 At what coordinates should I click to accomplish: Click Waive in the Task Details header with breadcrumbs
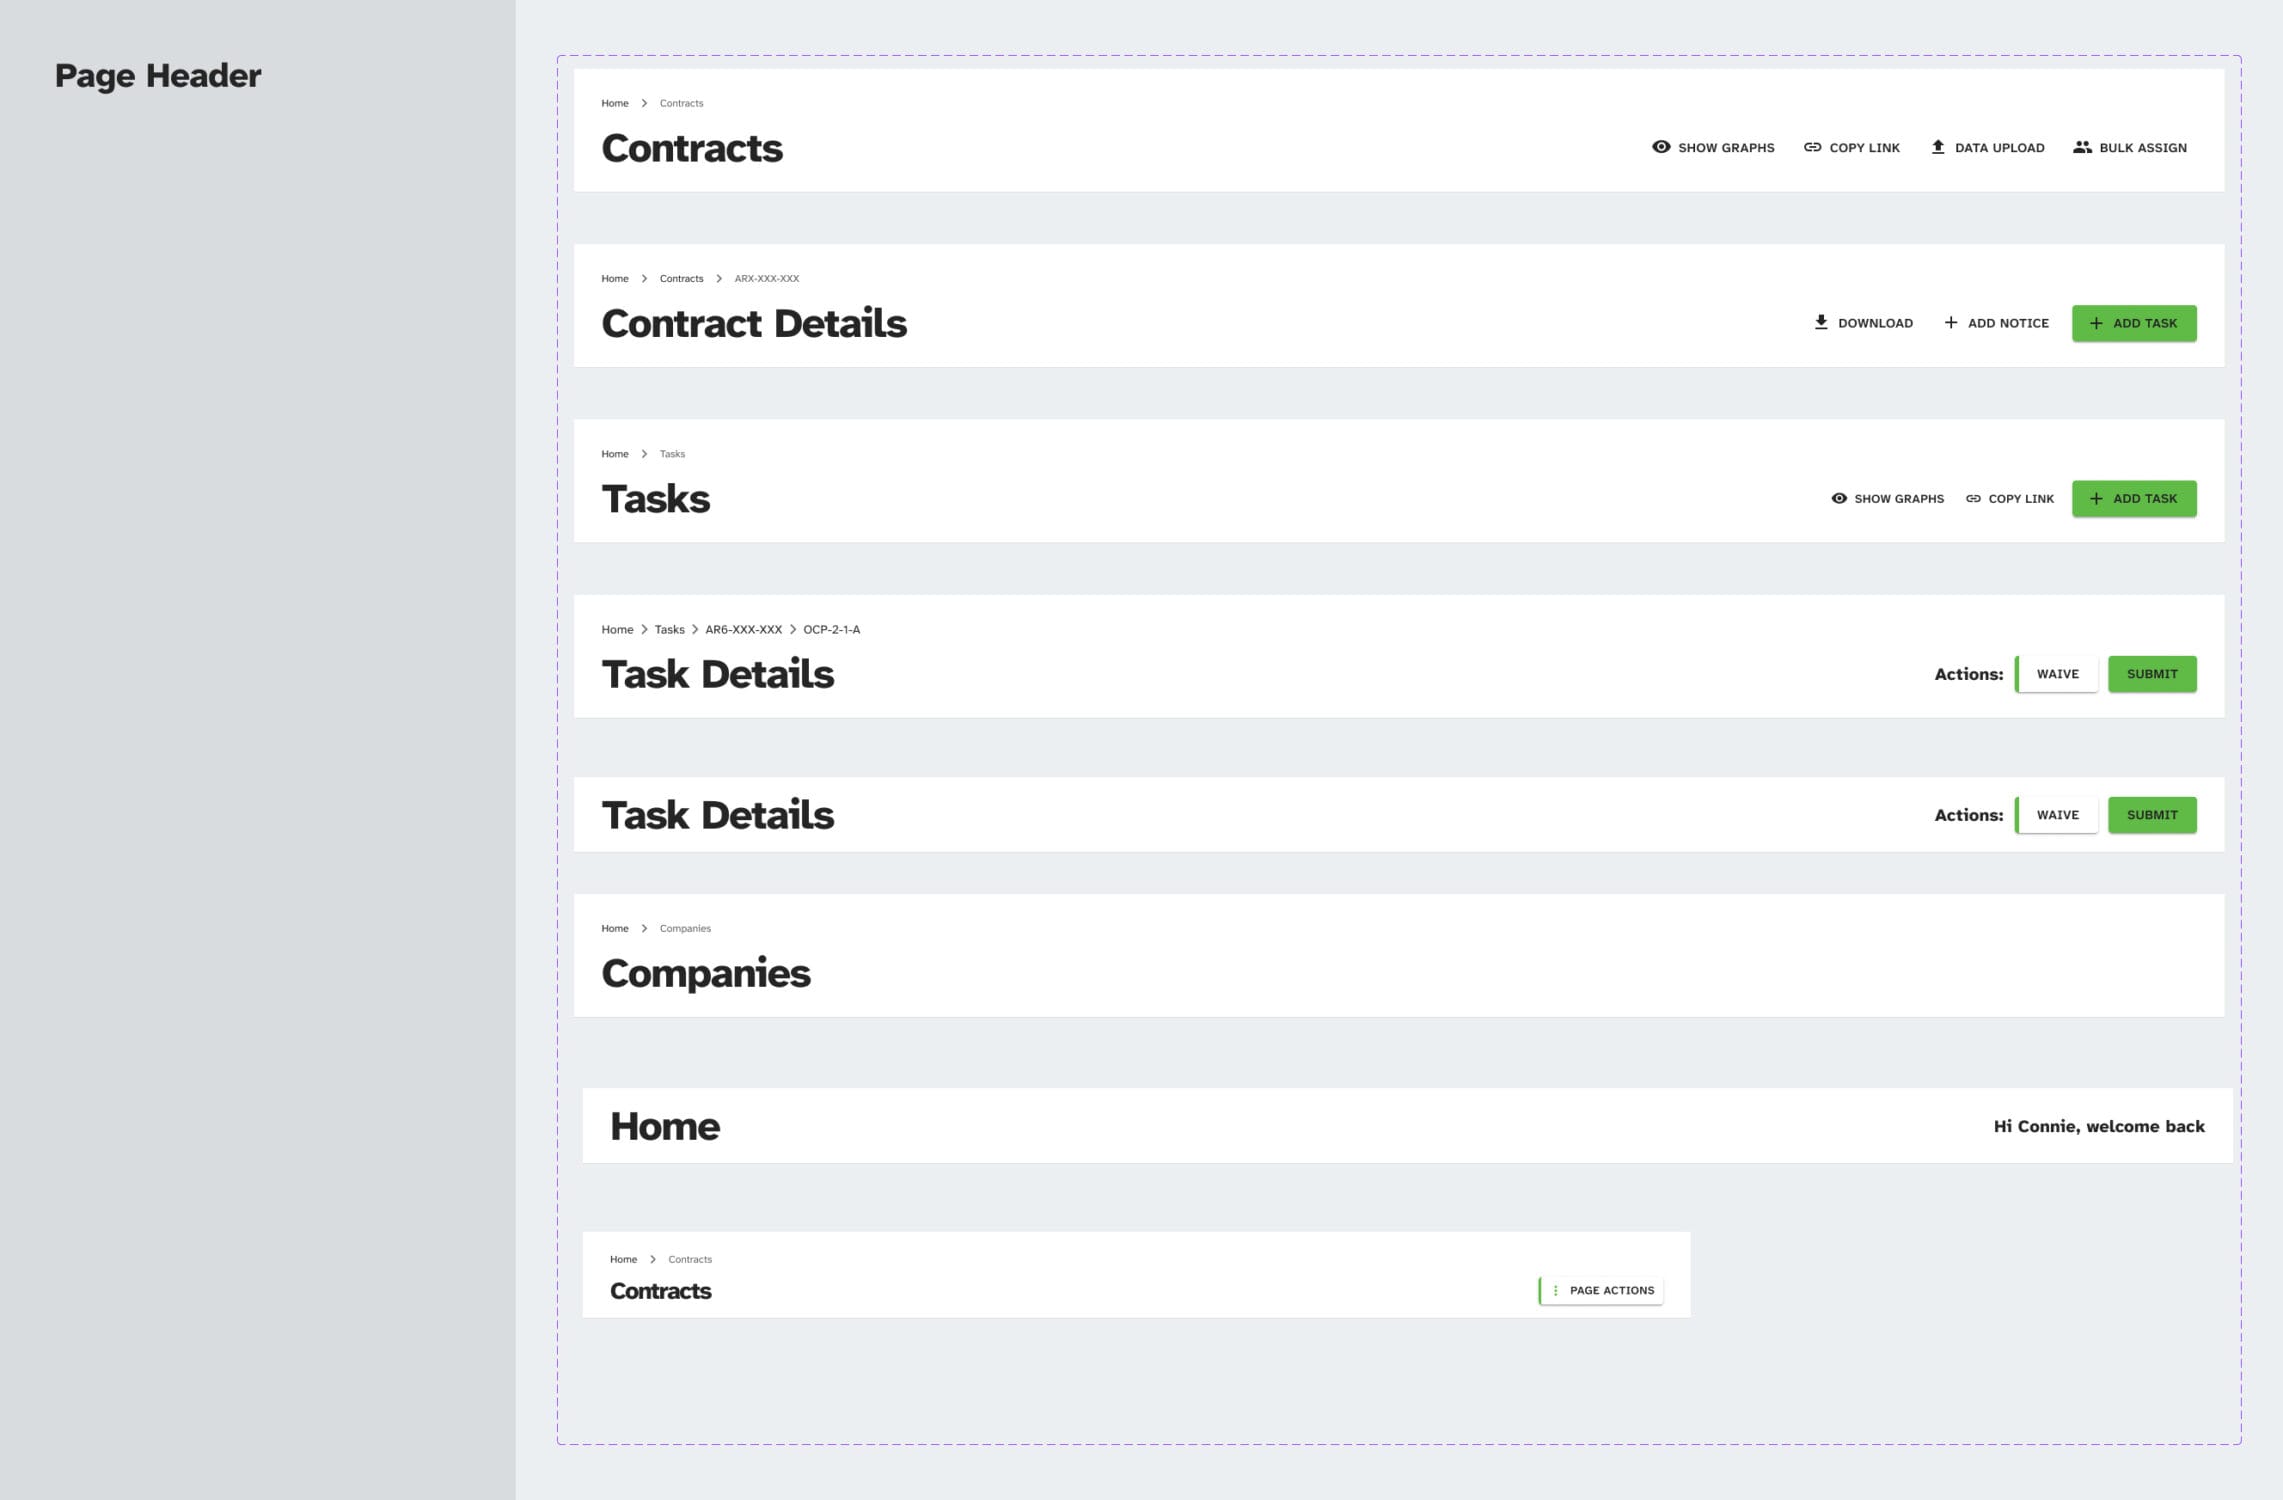(2057, 674)
